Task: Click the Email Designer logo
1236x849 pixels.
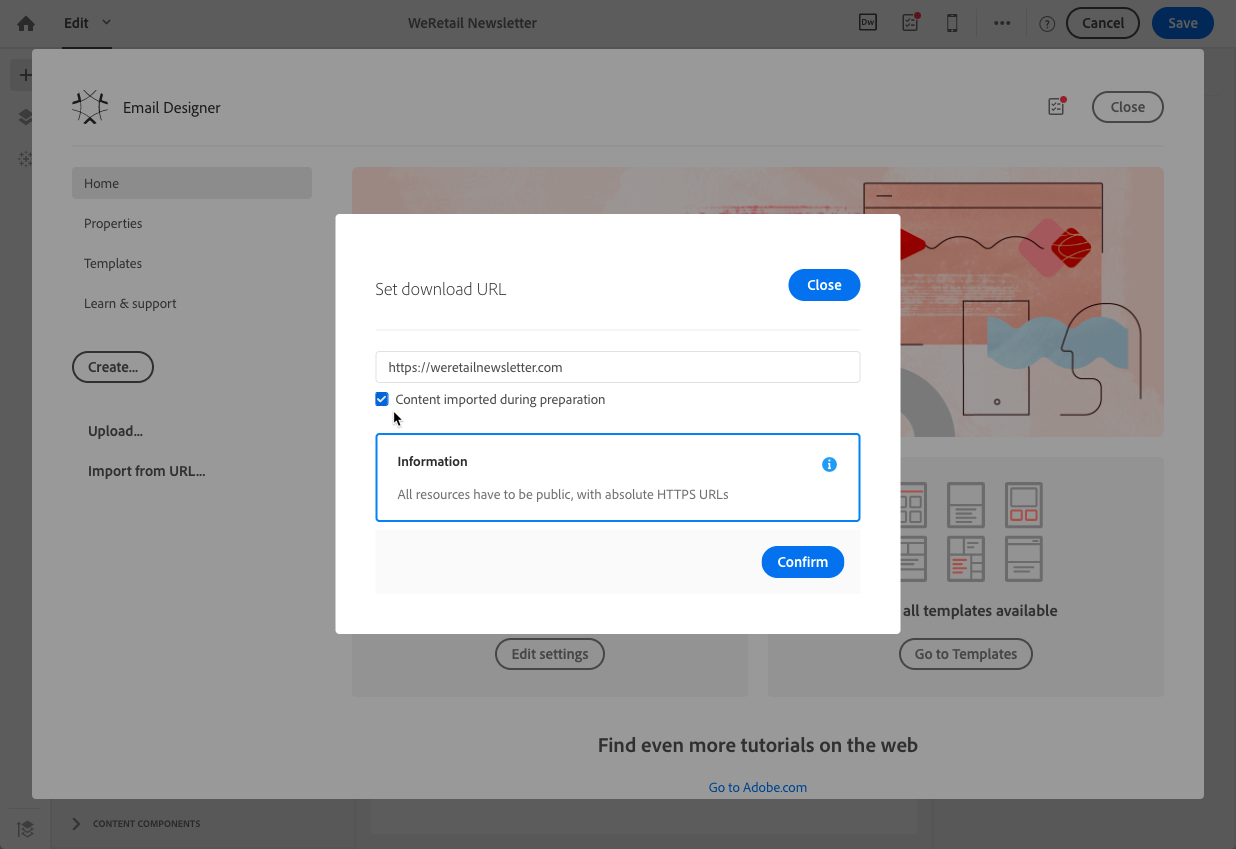Action: (x=90, y=107)
